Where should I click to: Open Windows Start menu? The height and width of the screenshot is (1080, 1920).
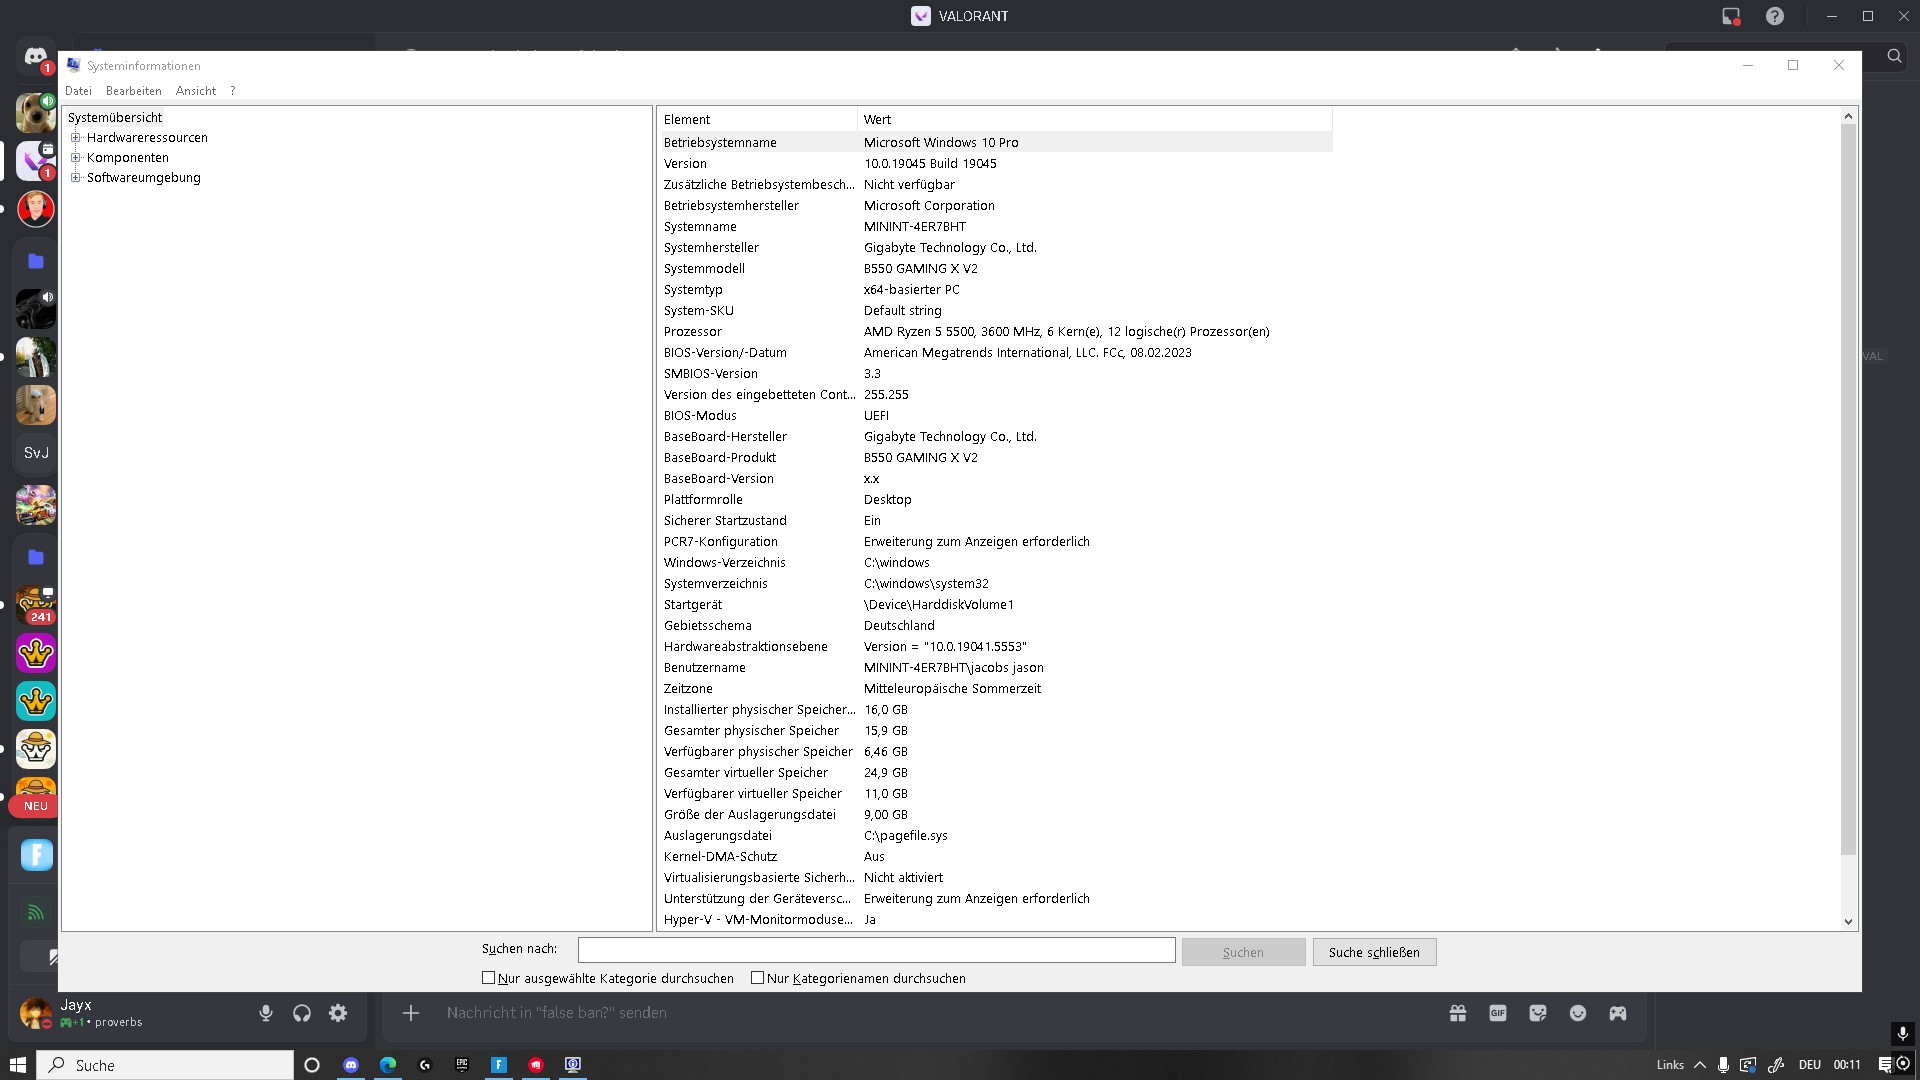pos(17,1065)
